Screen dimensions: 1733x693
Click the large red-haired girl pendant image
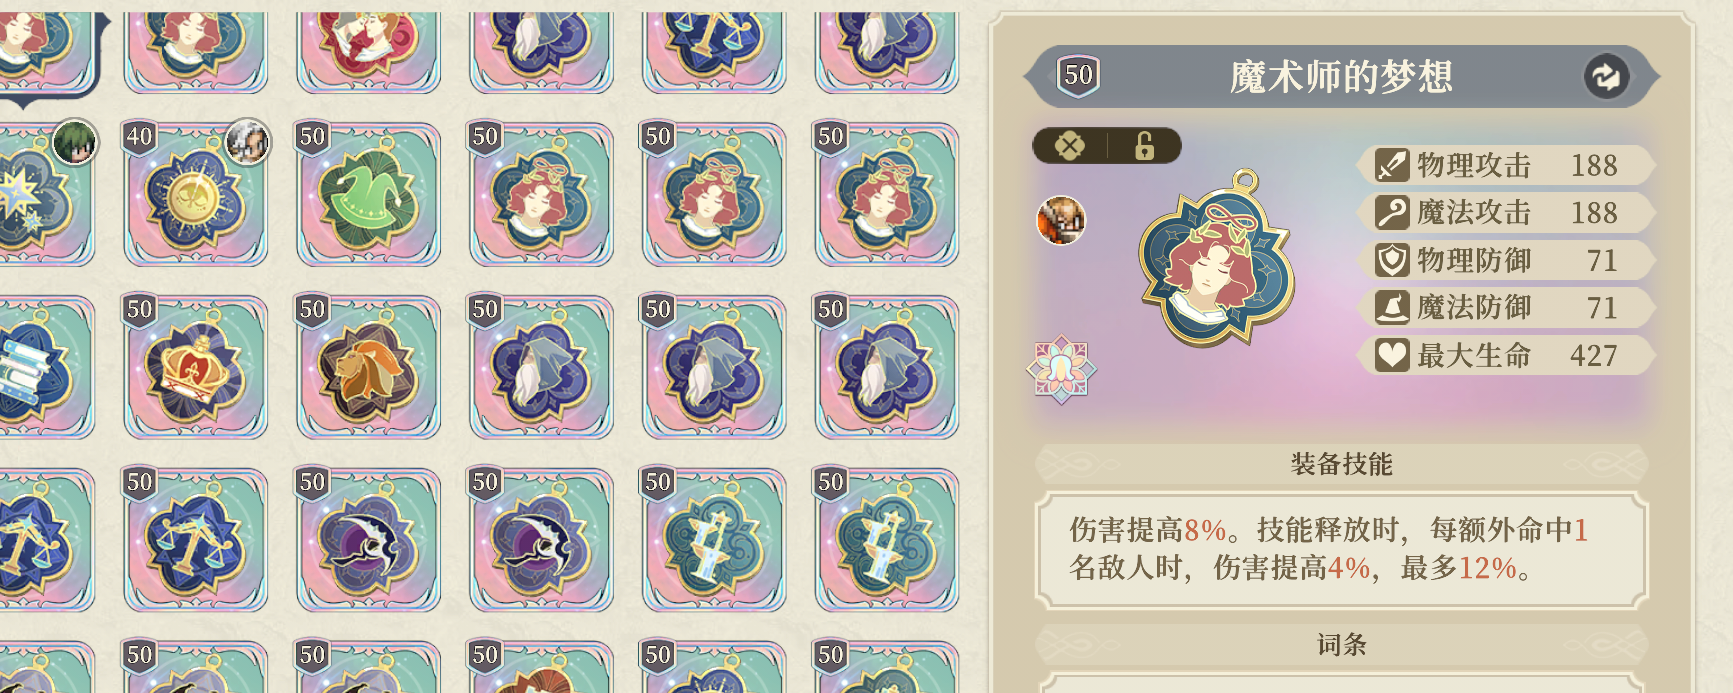click(1217, 258)
